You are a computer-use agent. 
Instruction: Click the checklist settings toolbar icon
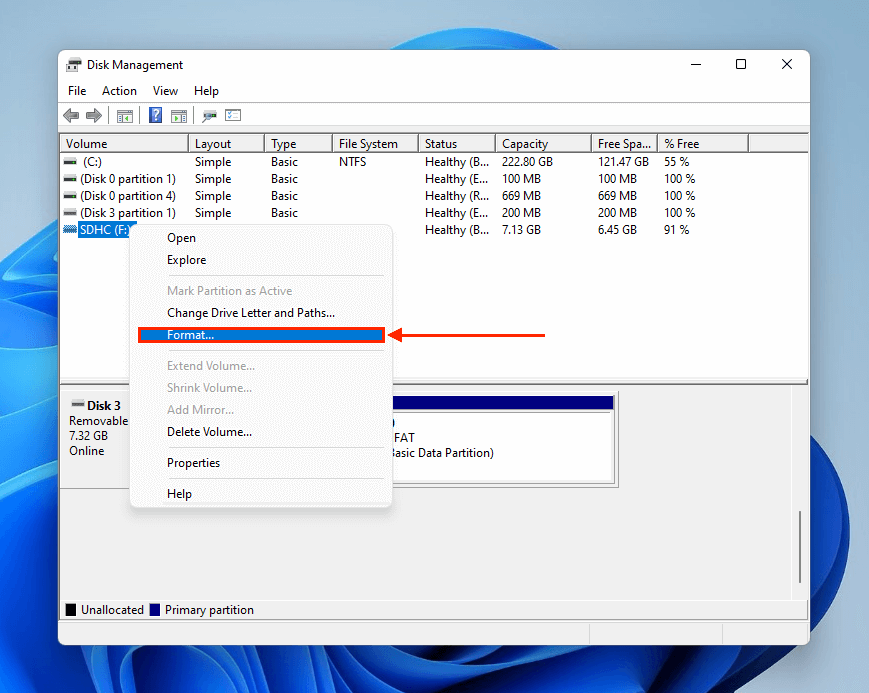(x=233, y=116)
